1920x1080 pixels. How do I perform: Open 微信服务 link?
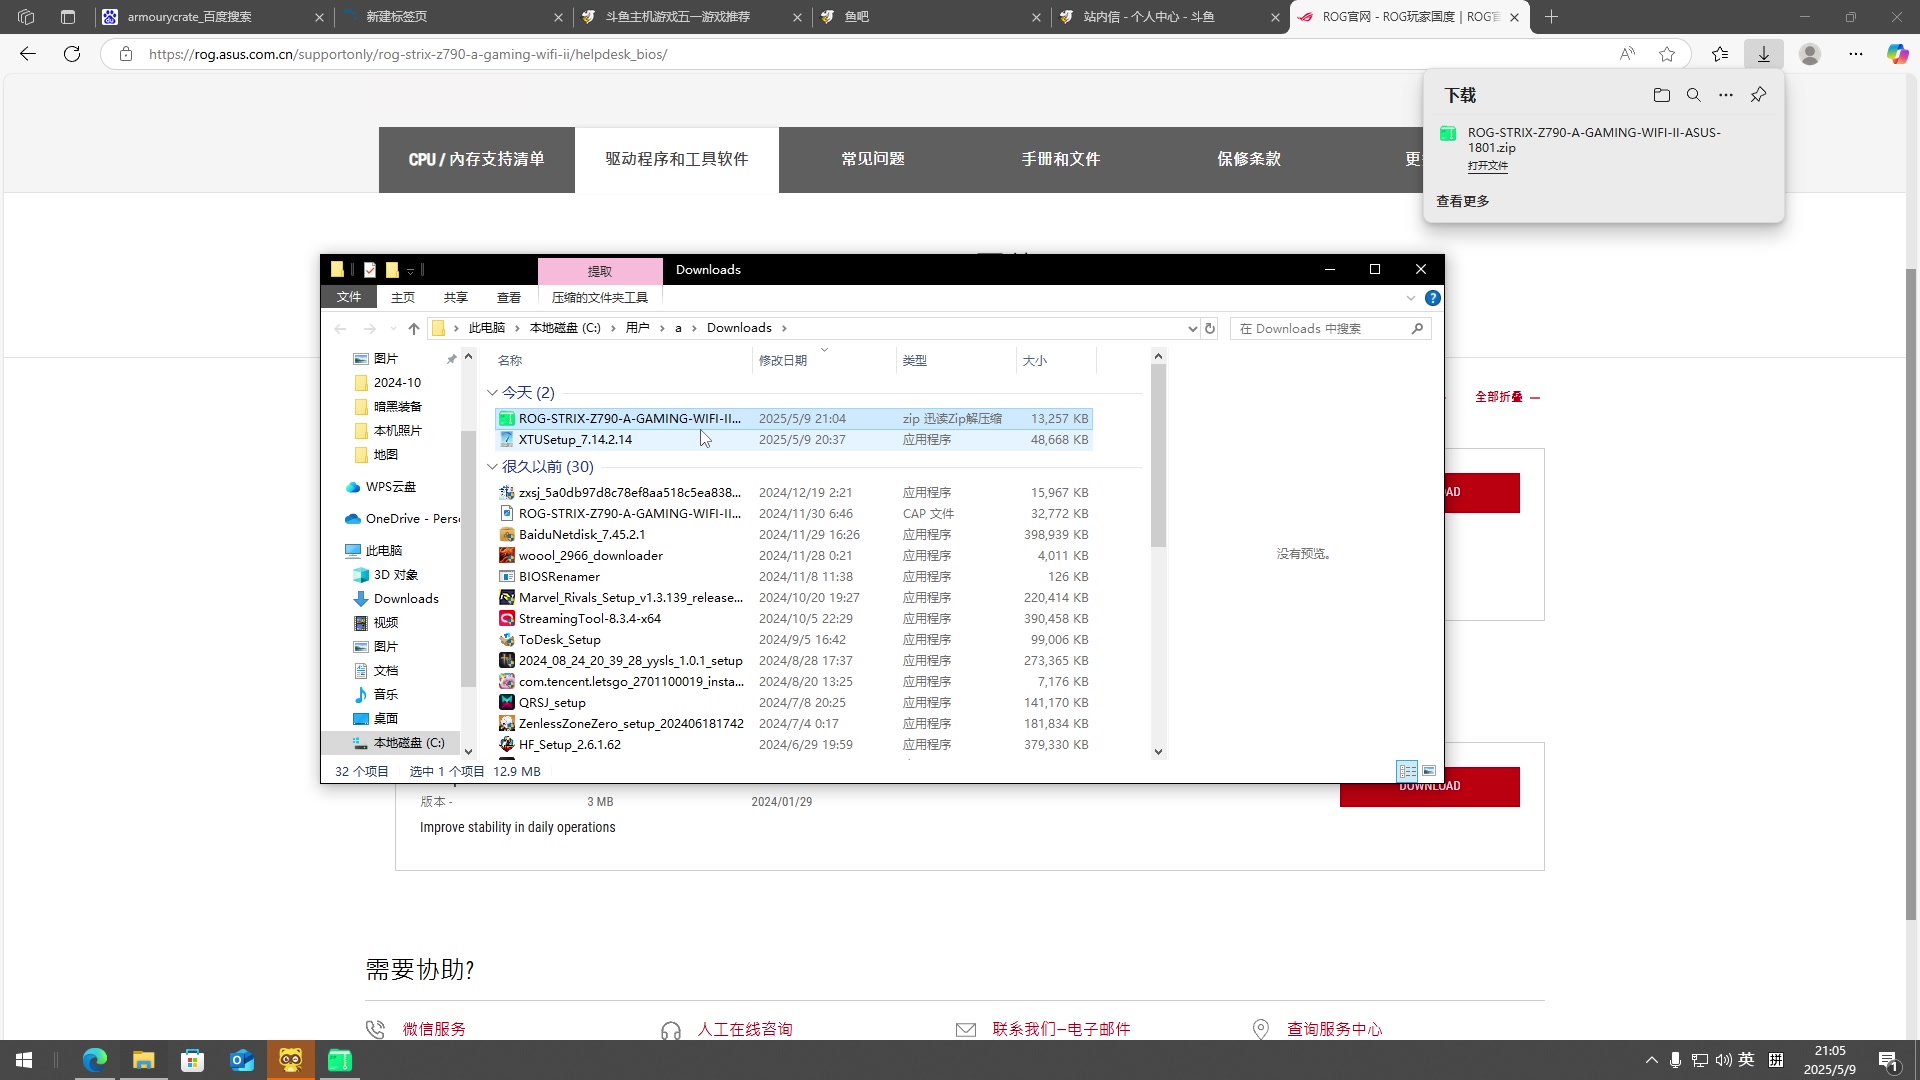coord(434,1029)
